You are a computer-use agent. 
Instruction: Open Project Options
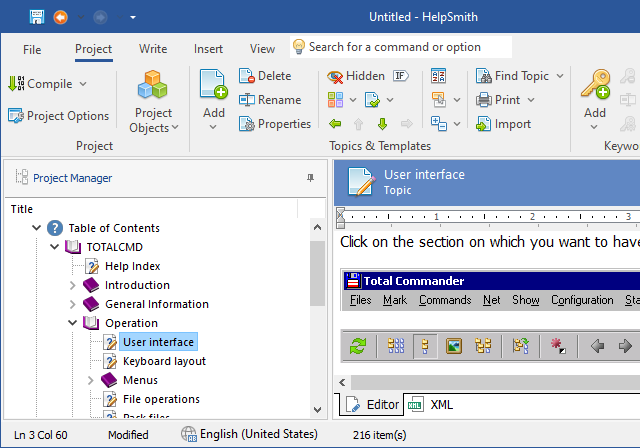coord(58,116)
